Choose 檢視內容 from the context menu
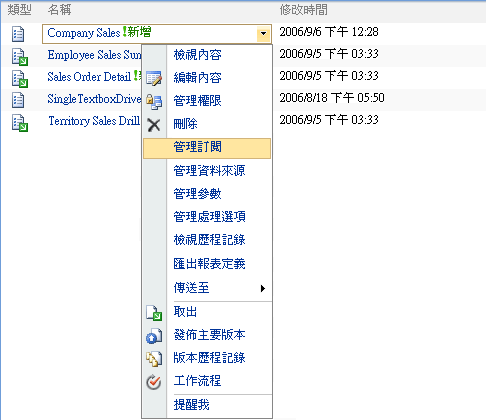 (207, 55)
